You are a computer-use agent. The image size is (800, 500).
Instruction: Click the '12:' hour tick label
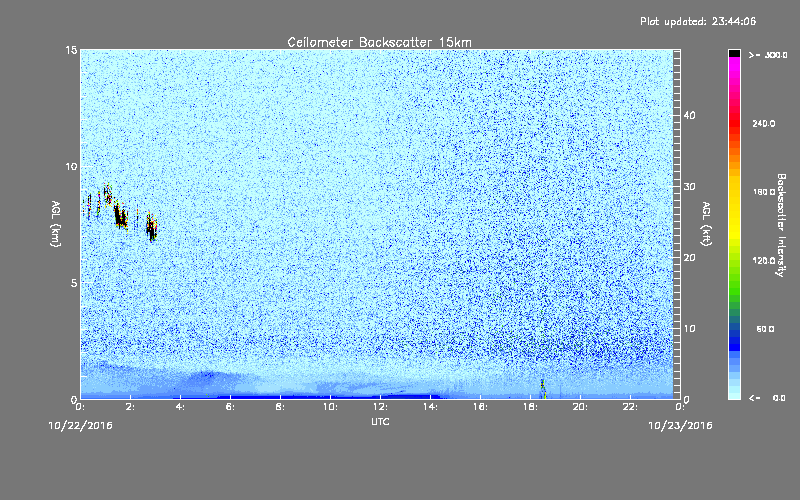coord(381,407)
